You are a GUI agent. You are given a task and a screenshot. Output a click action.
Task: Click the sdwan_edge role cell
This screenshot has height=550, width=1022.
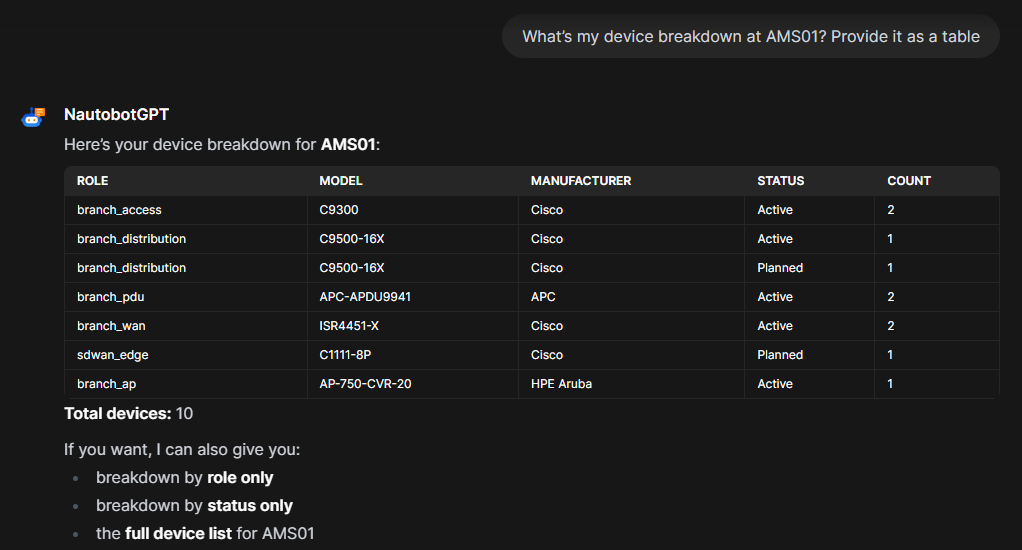point(112,355)
